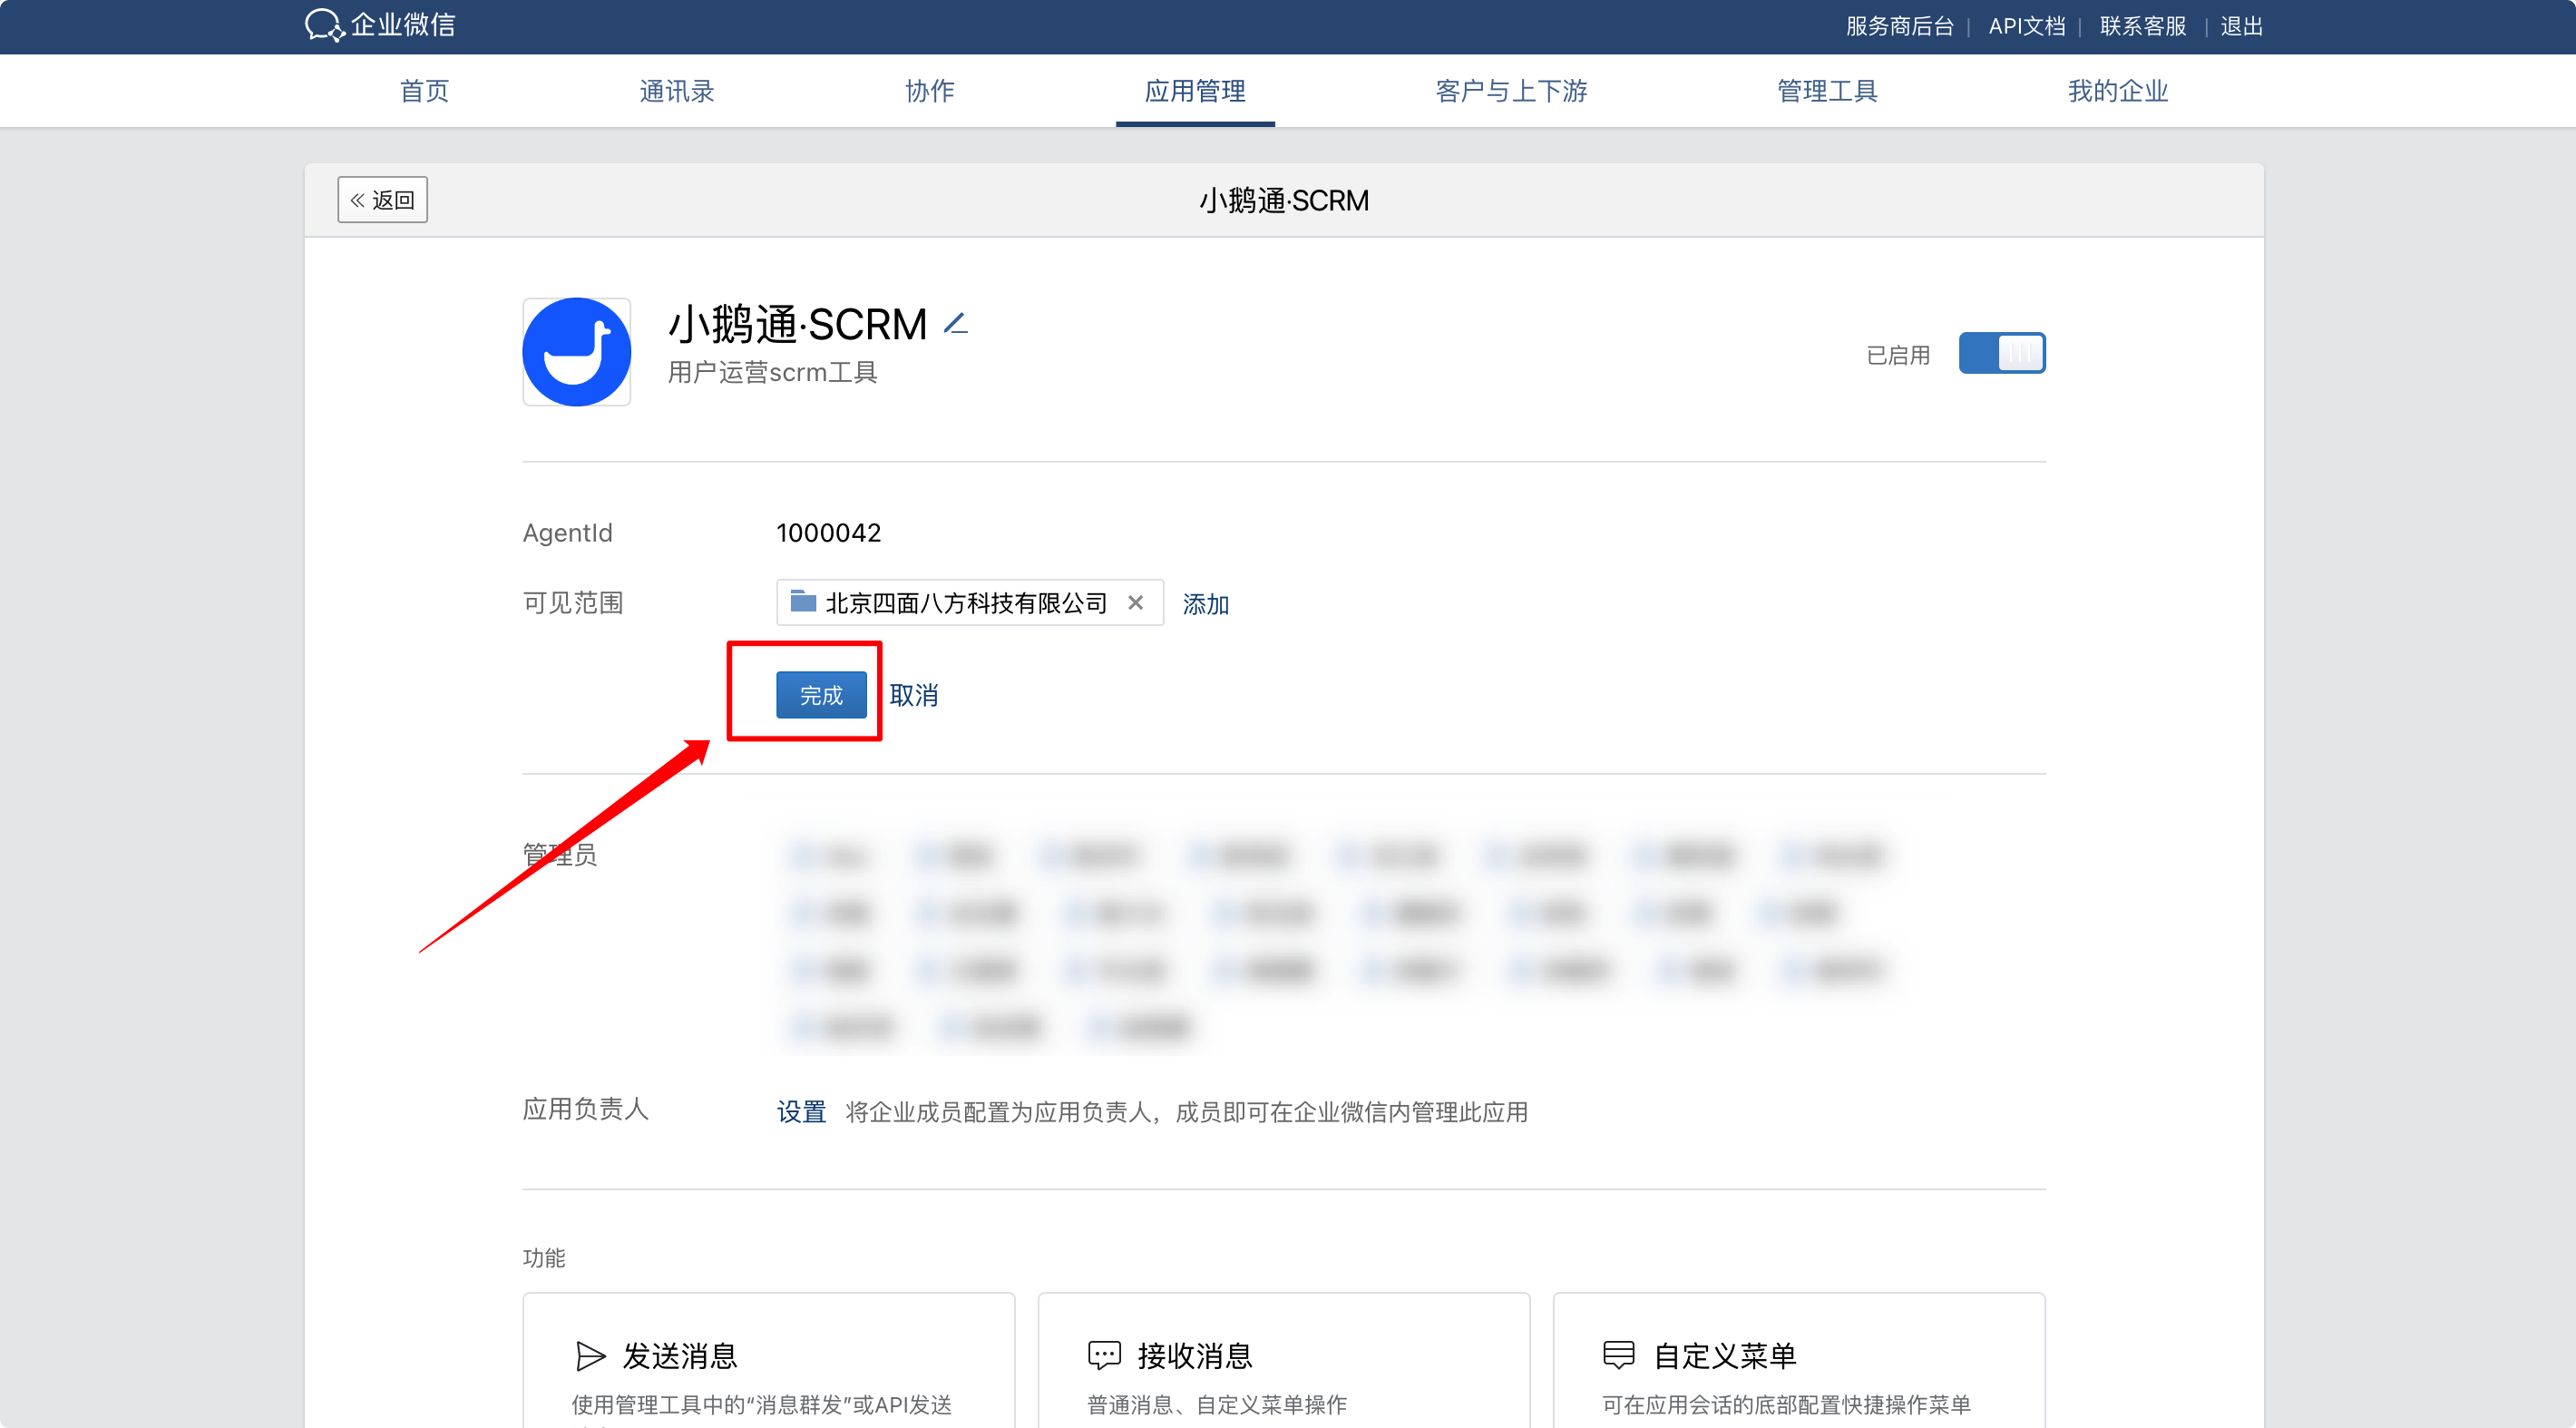Open the 协作 tab

coord(930,91)
